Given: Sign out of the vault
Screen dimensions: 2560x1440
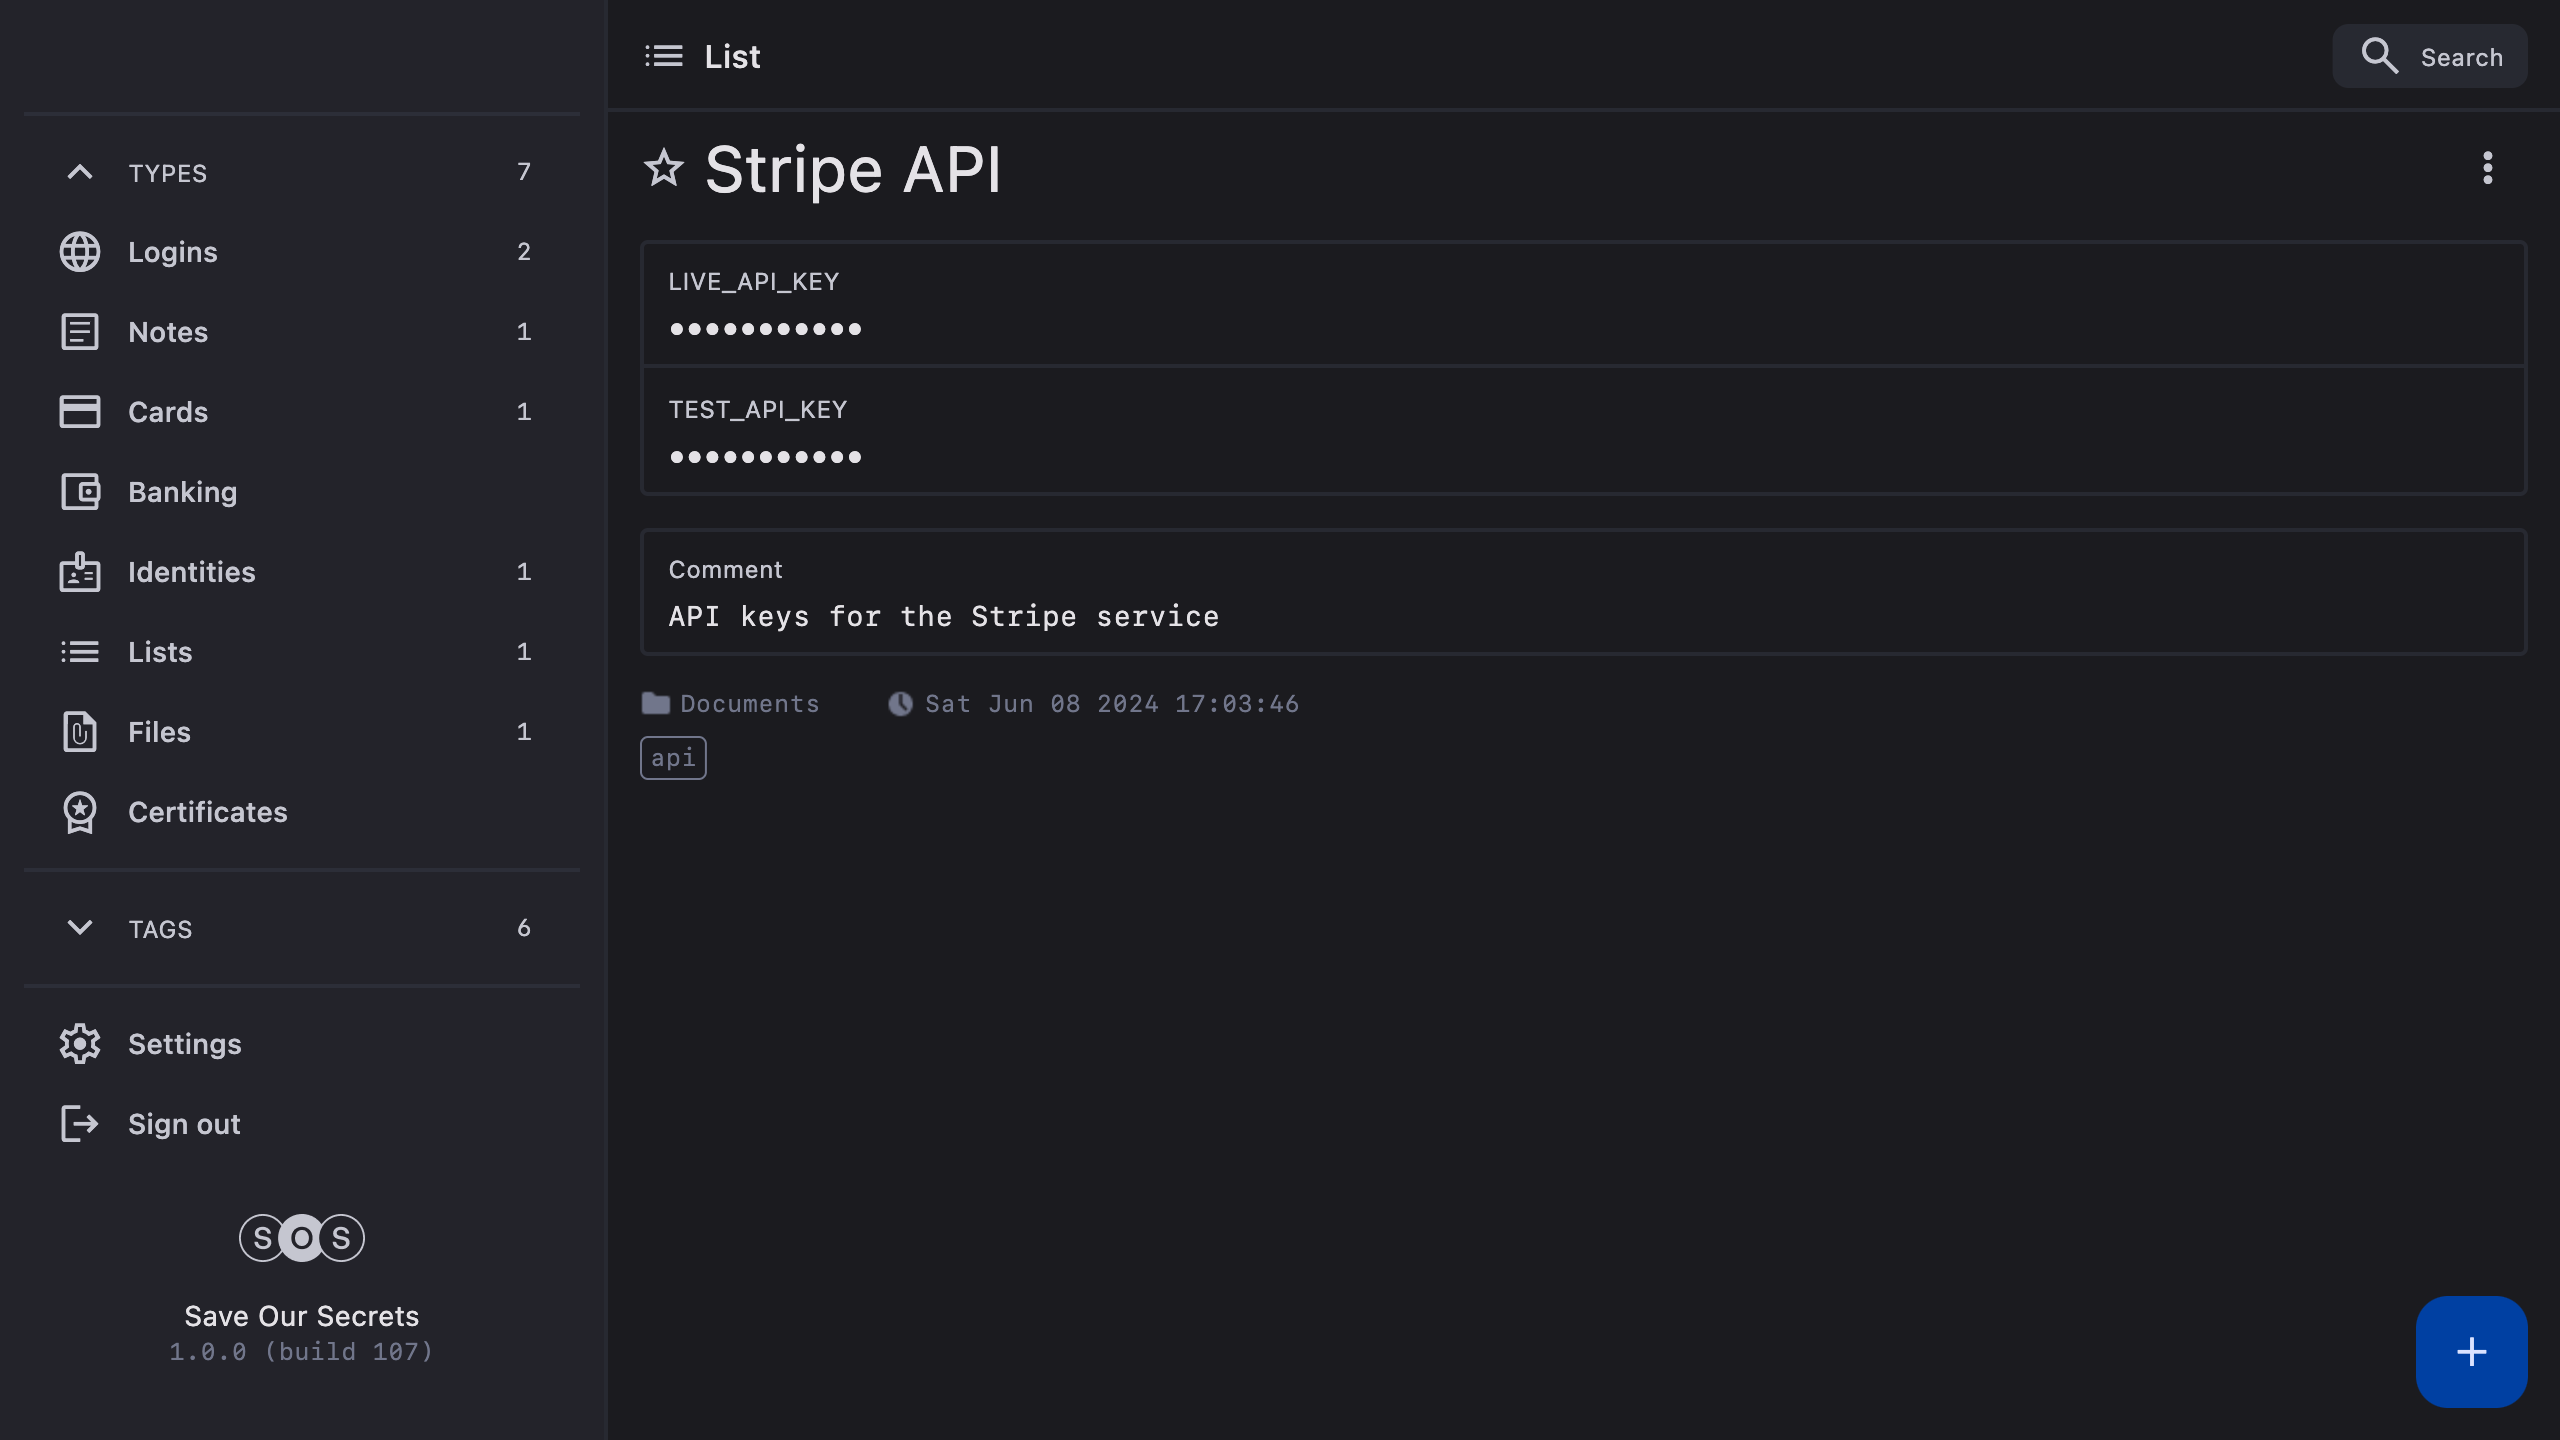Looking at the screenshot, I should 184,1124.
